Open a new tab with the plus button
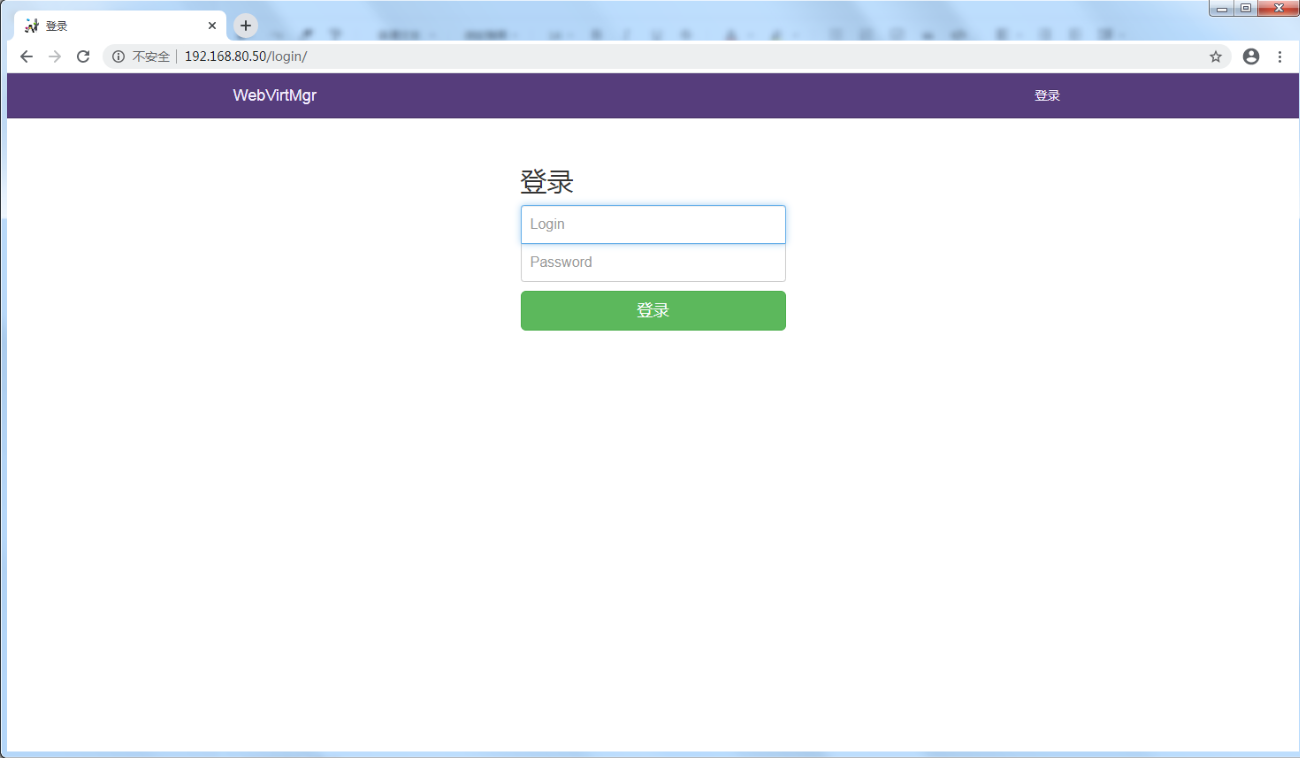 245,26
